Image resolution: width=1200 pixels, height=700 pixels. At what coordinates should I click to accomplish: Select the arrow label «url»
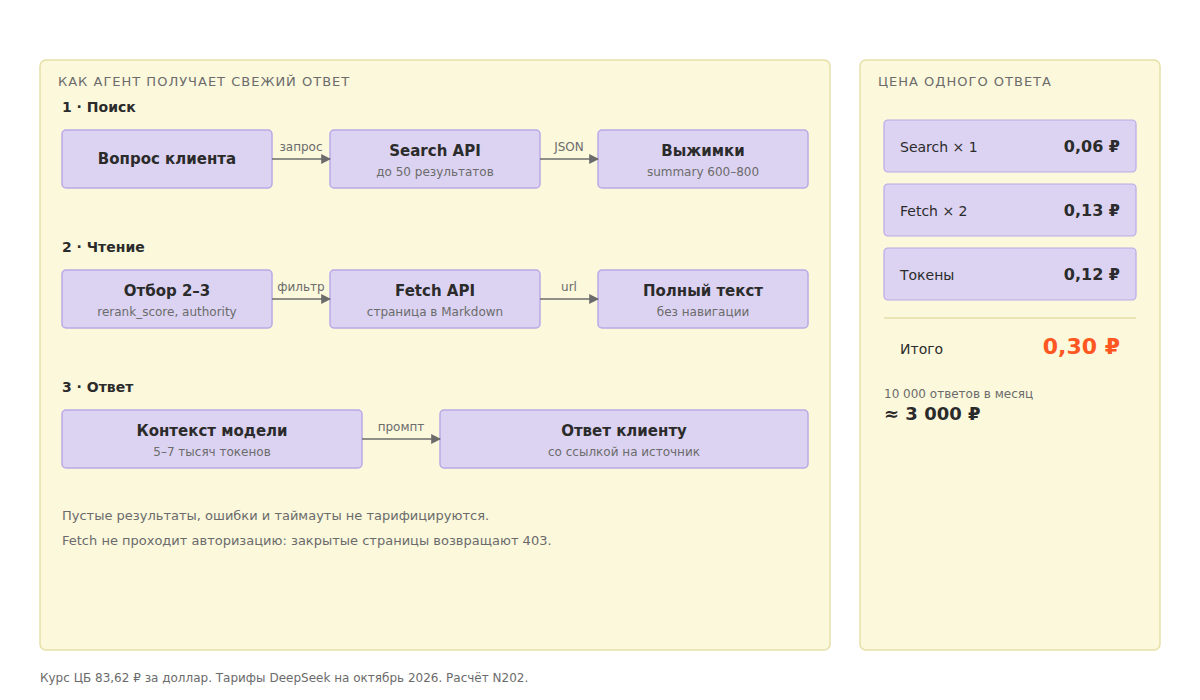[x=569, y=287]
